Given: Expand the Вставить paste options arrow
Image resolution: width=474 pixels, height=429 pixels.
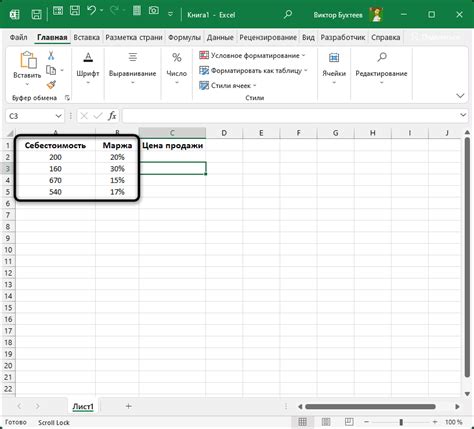Looking at the screenshot, I should pyautogui.click(x=27, y=84).
